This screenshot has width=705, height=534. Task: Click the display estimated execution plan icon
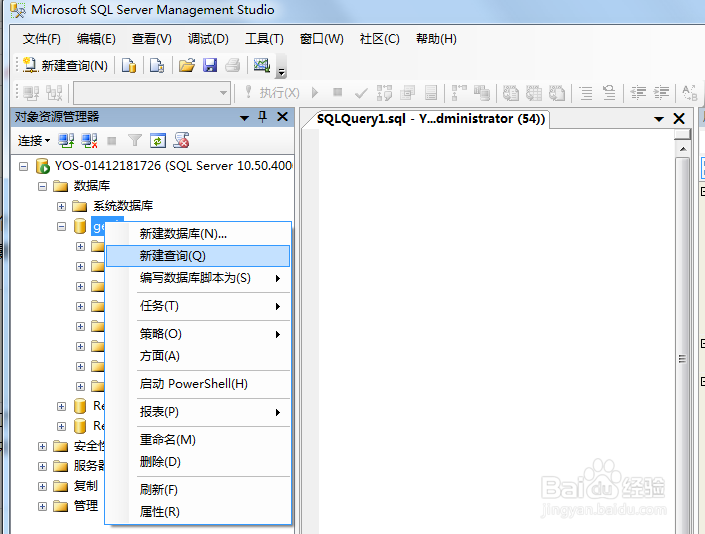coord(384,93)
